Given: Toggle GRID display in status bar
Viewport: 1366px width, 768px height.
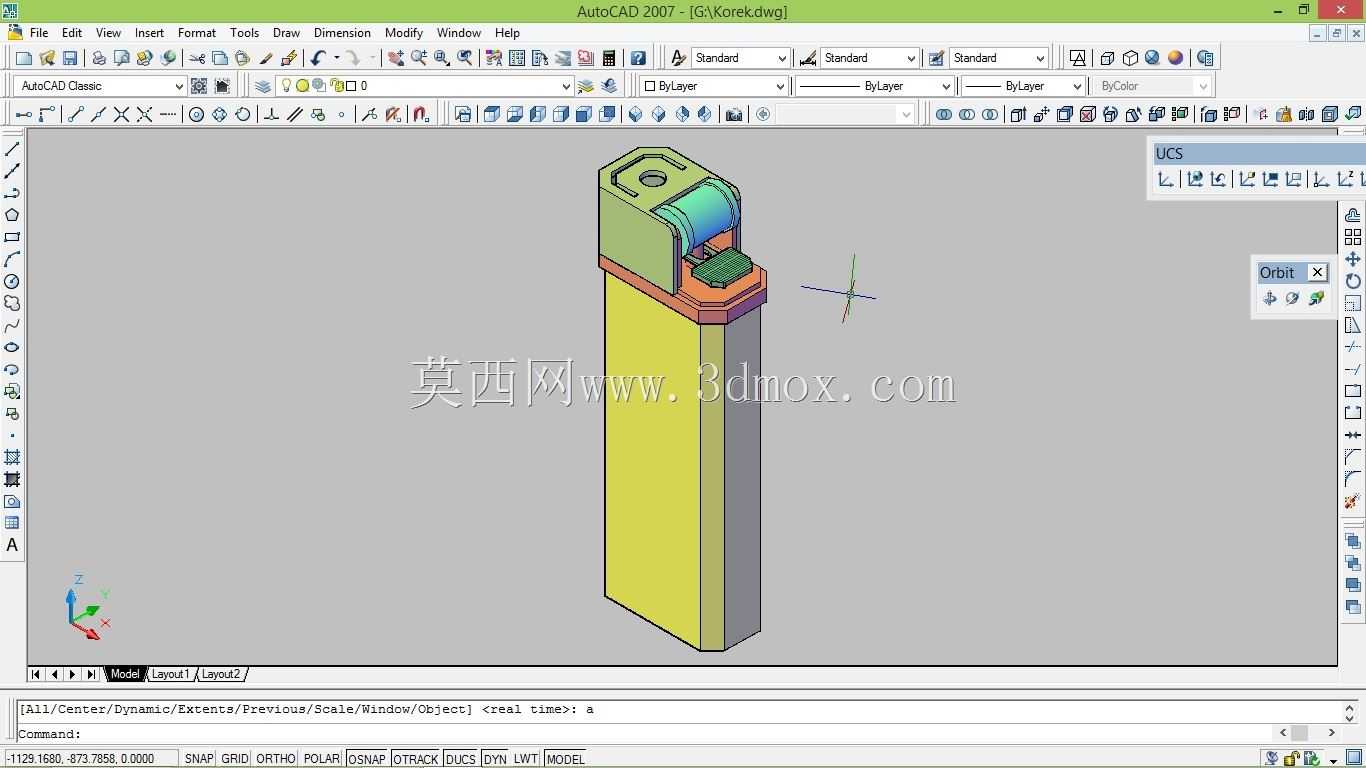Looking at the screenshot, I should point(235,759).
